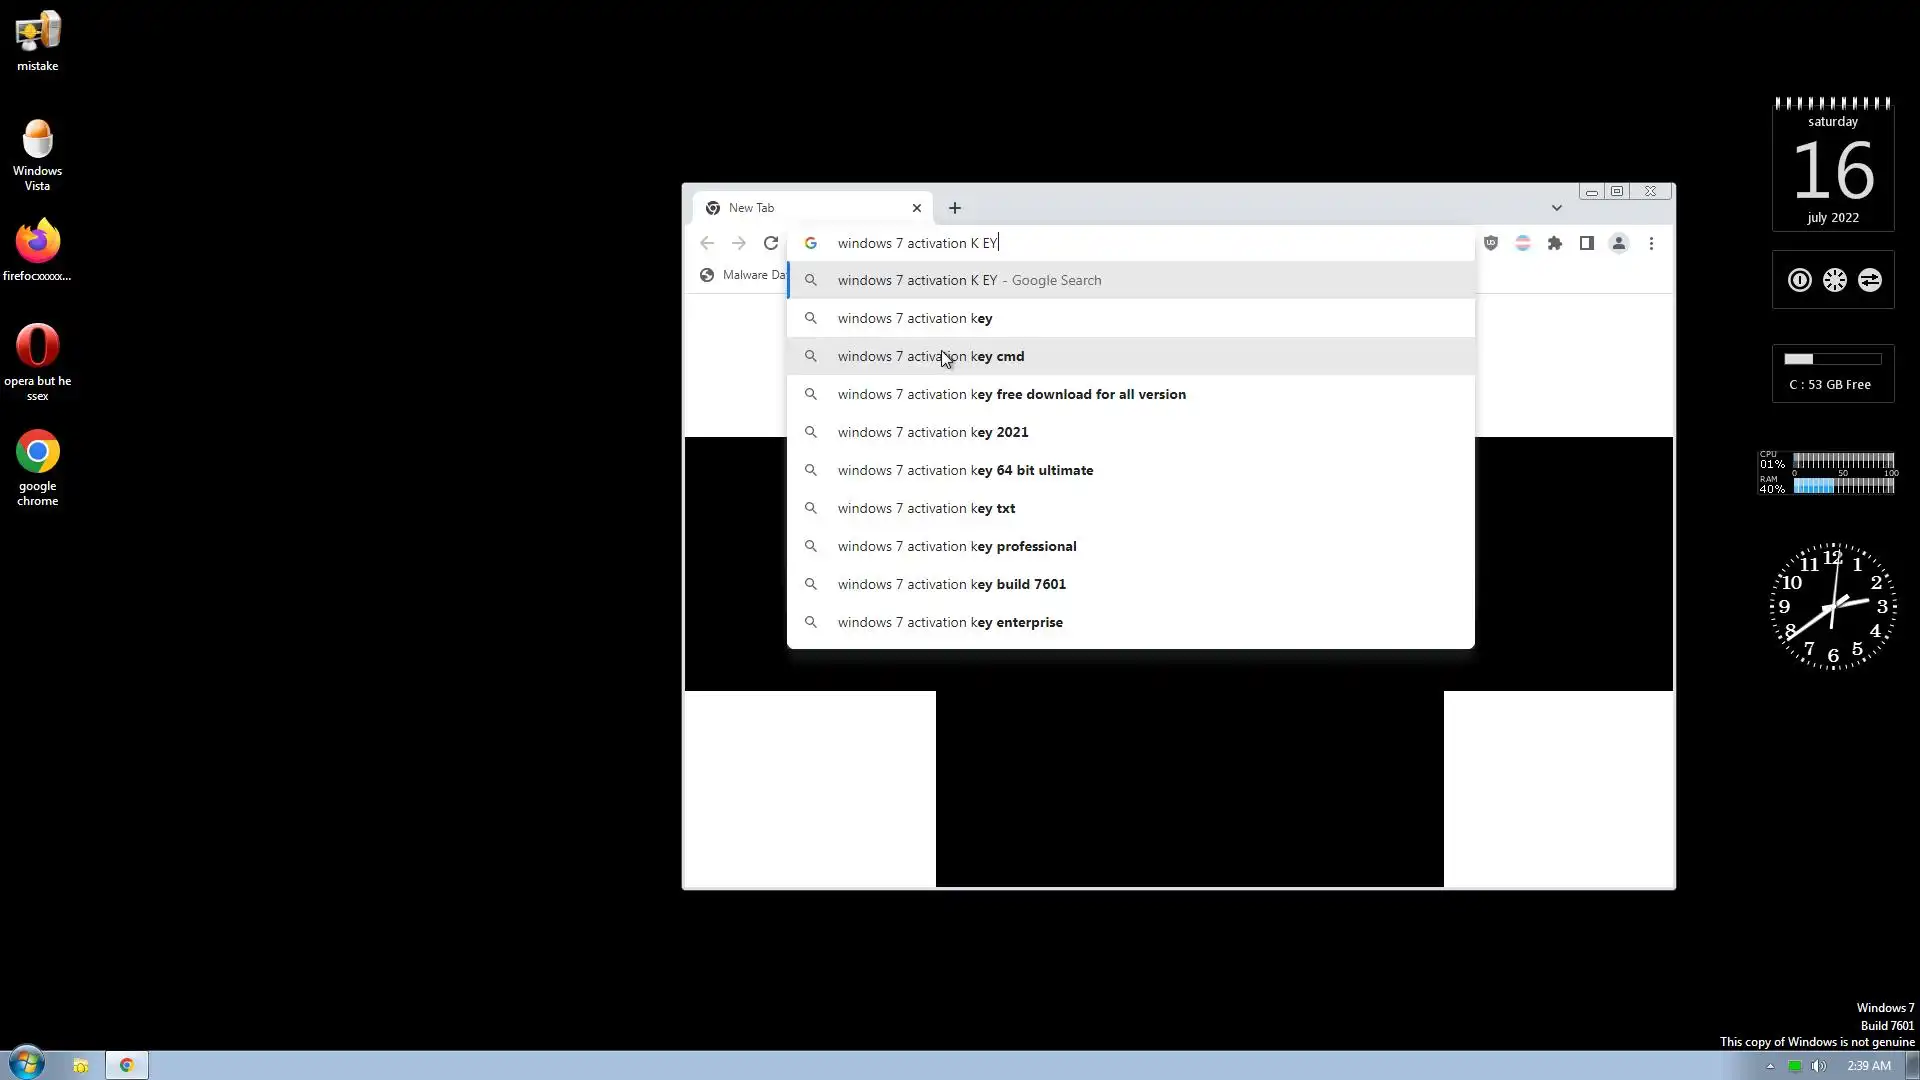Image resolution: width=1920 pixels, height=1080 pixels.
Task: Expand the tab search chevron dropdown
Action: coord(1556,208)
